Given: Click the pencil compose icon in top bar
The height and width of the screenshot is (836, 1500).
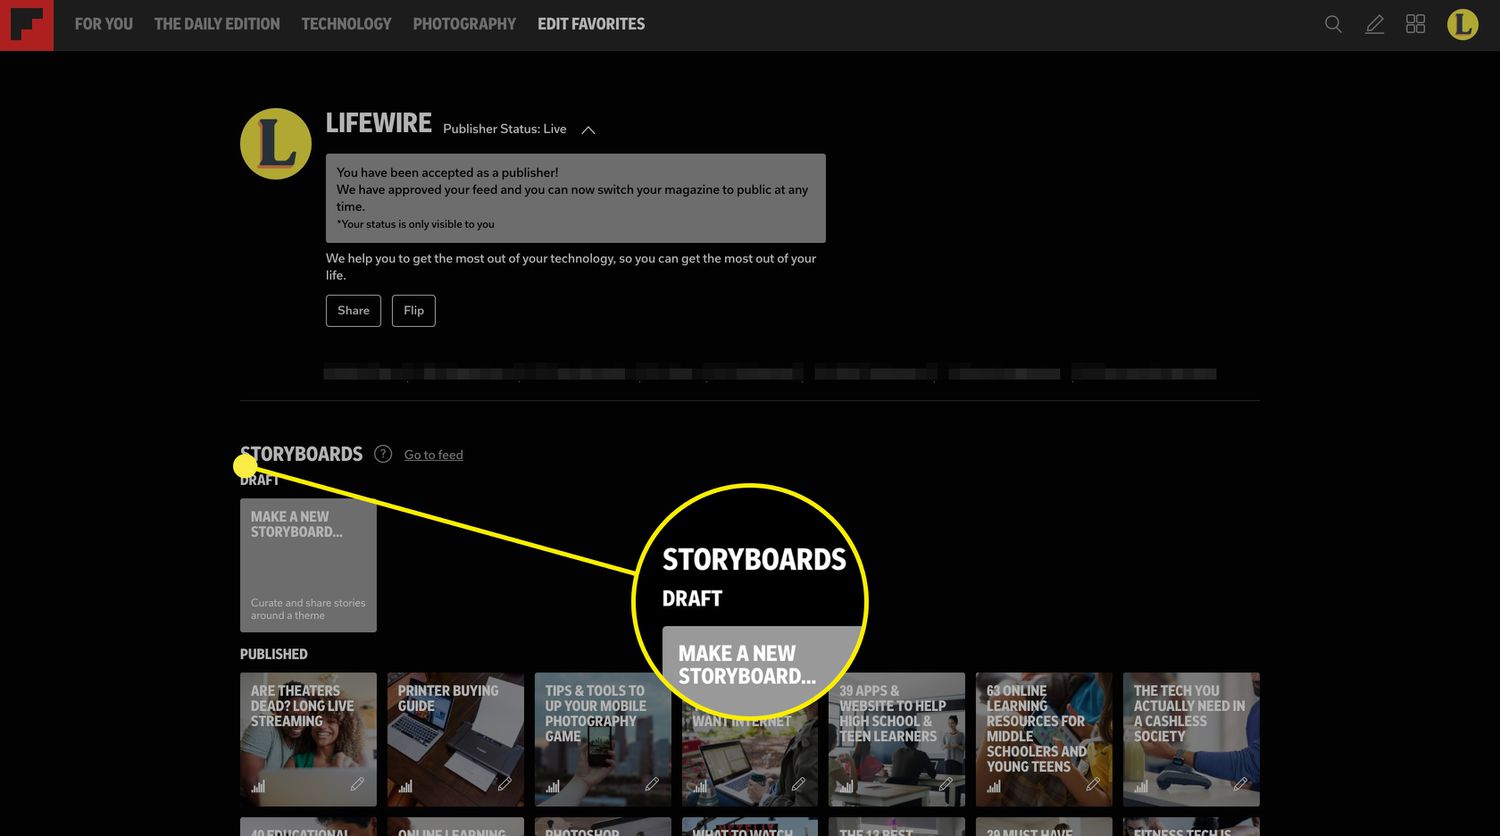Looking at the screenshot, I should click(1375, 24).
